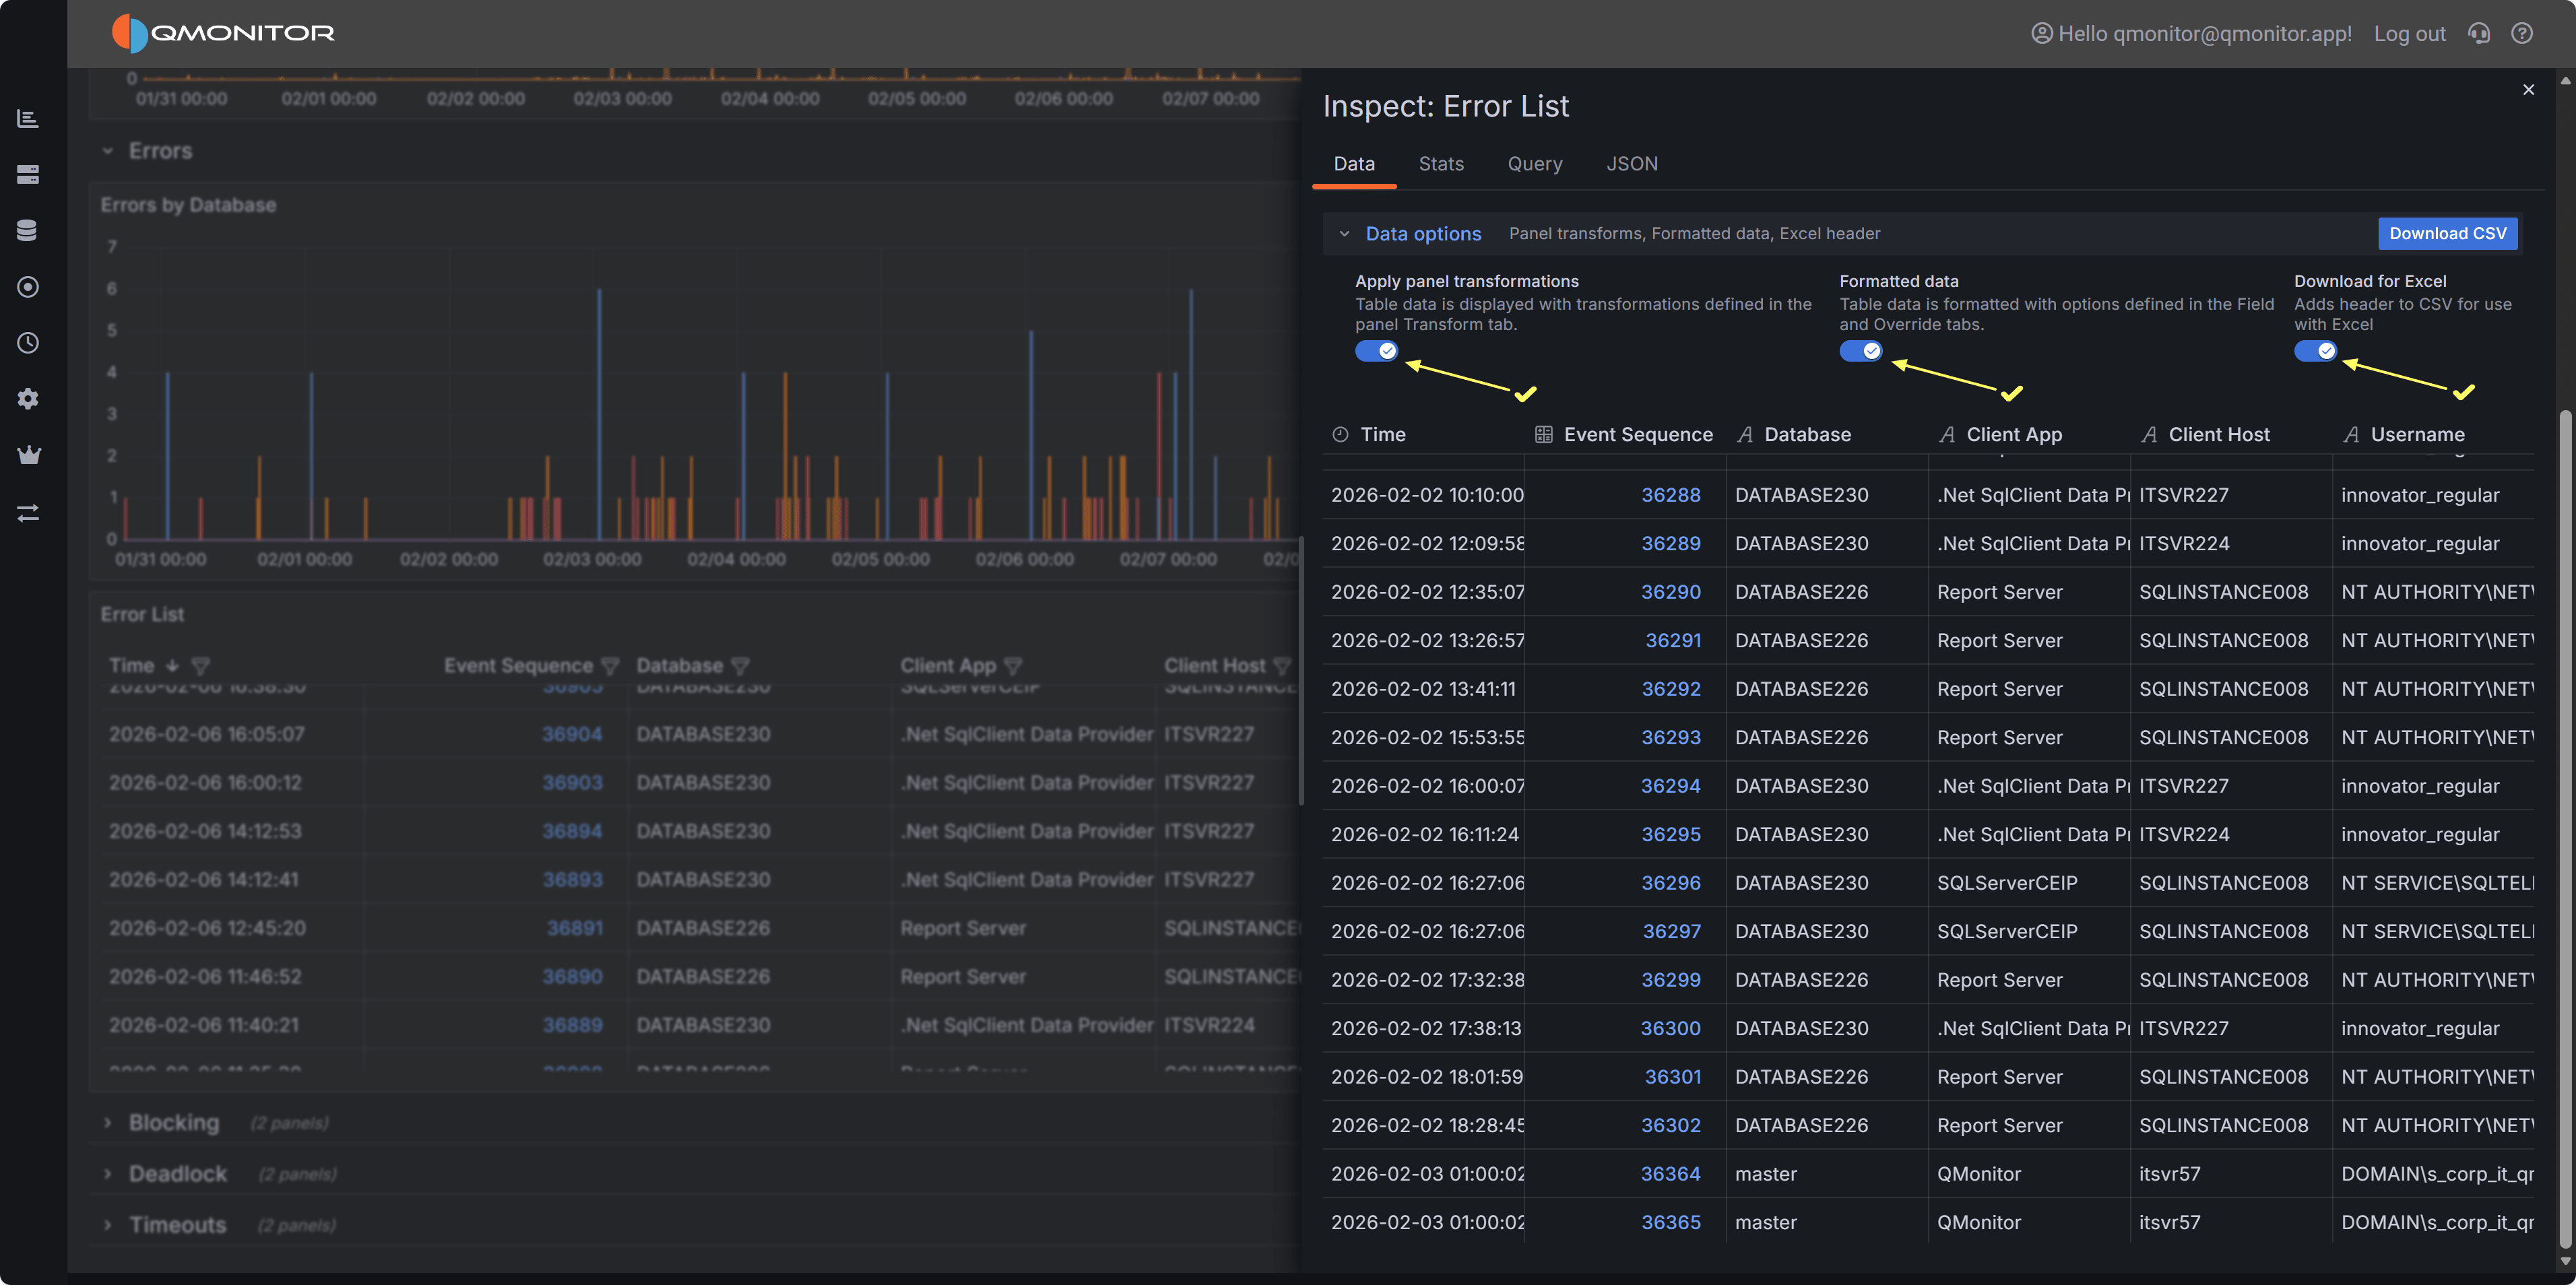
Task: Expand the Blocking row
Action: click(x=173, y=1123)
